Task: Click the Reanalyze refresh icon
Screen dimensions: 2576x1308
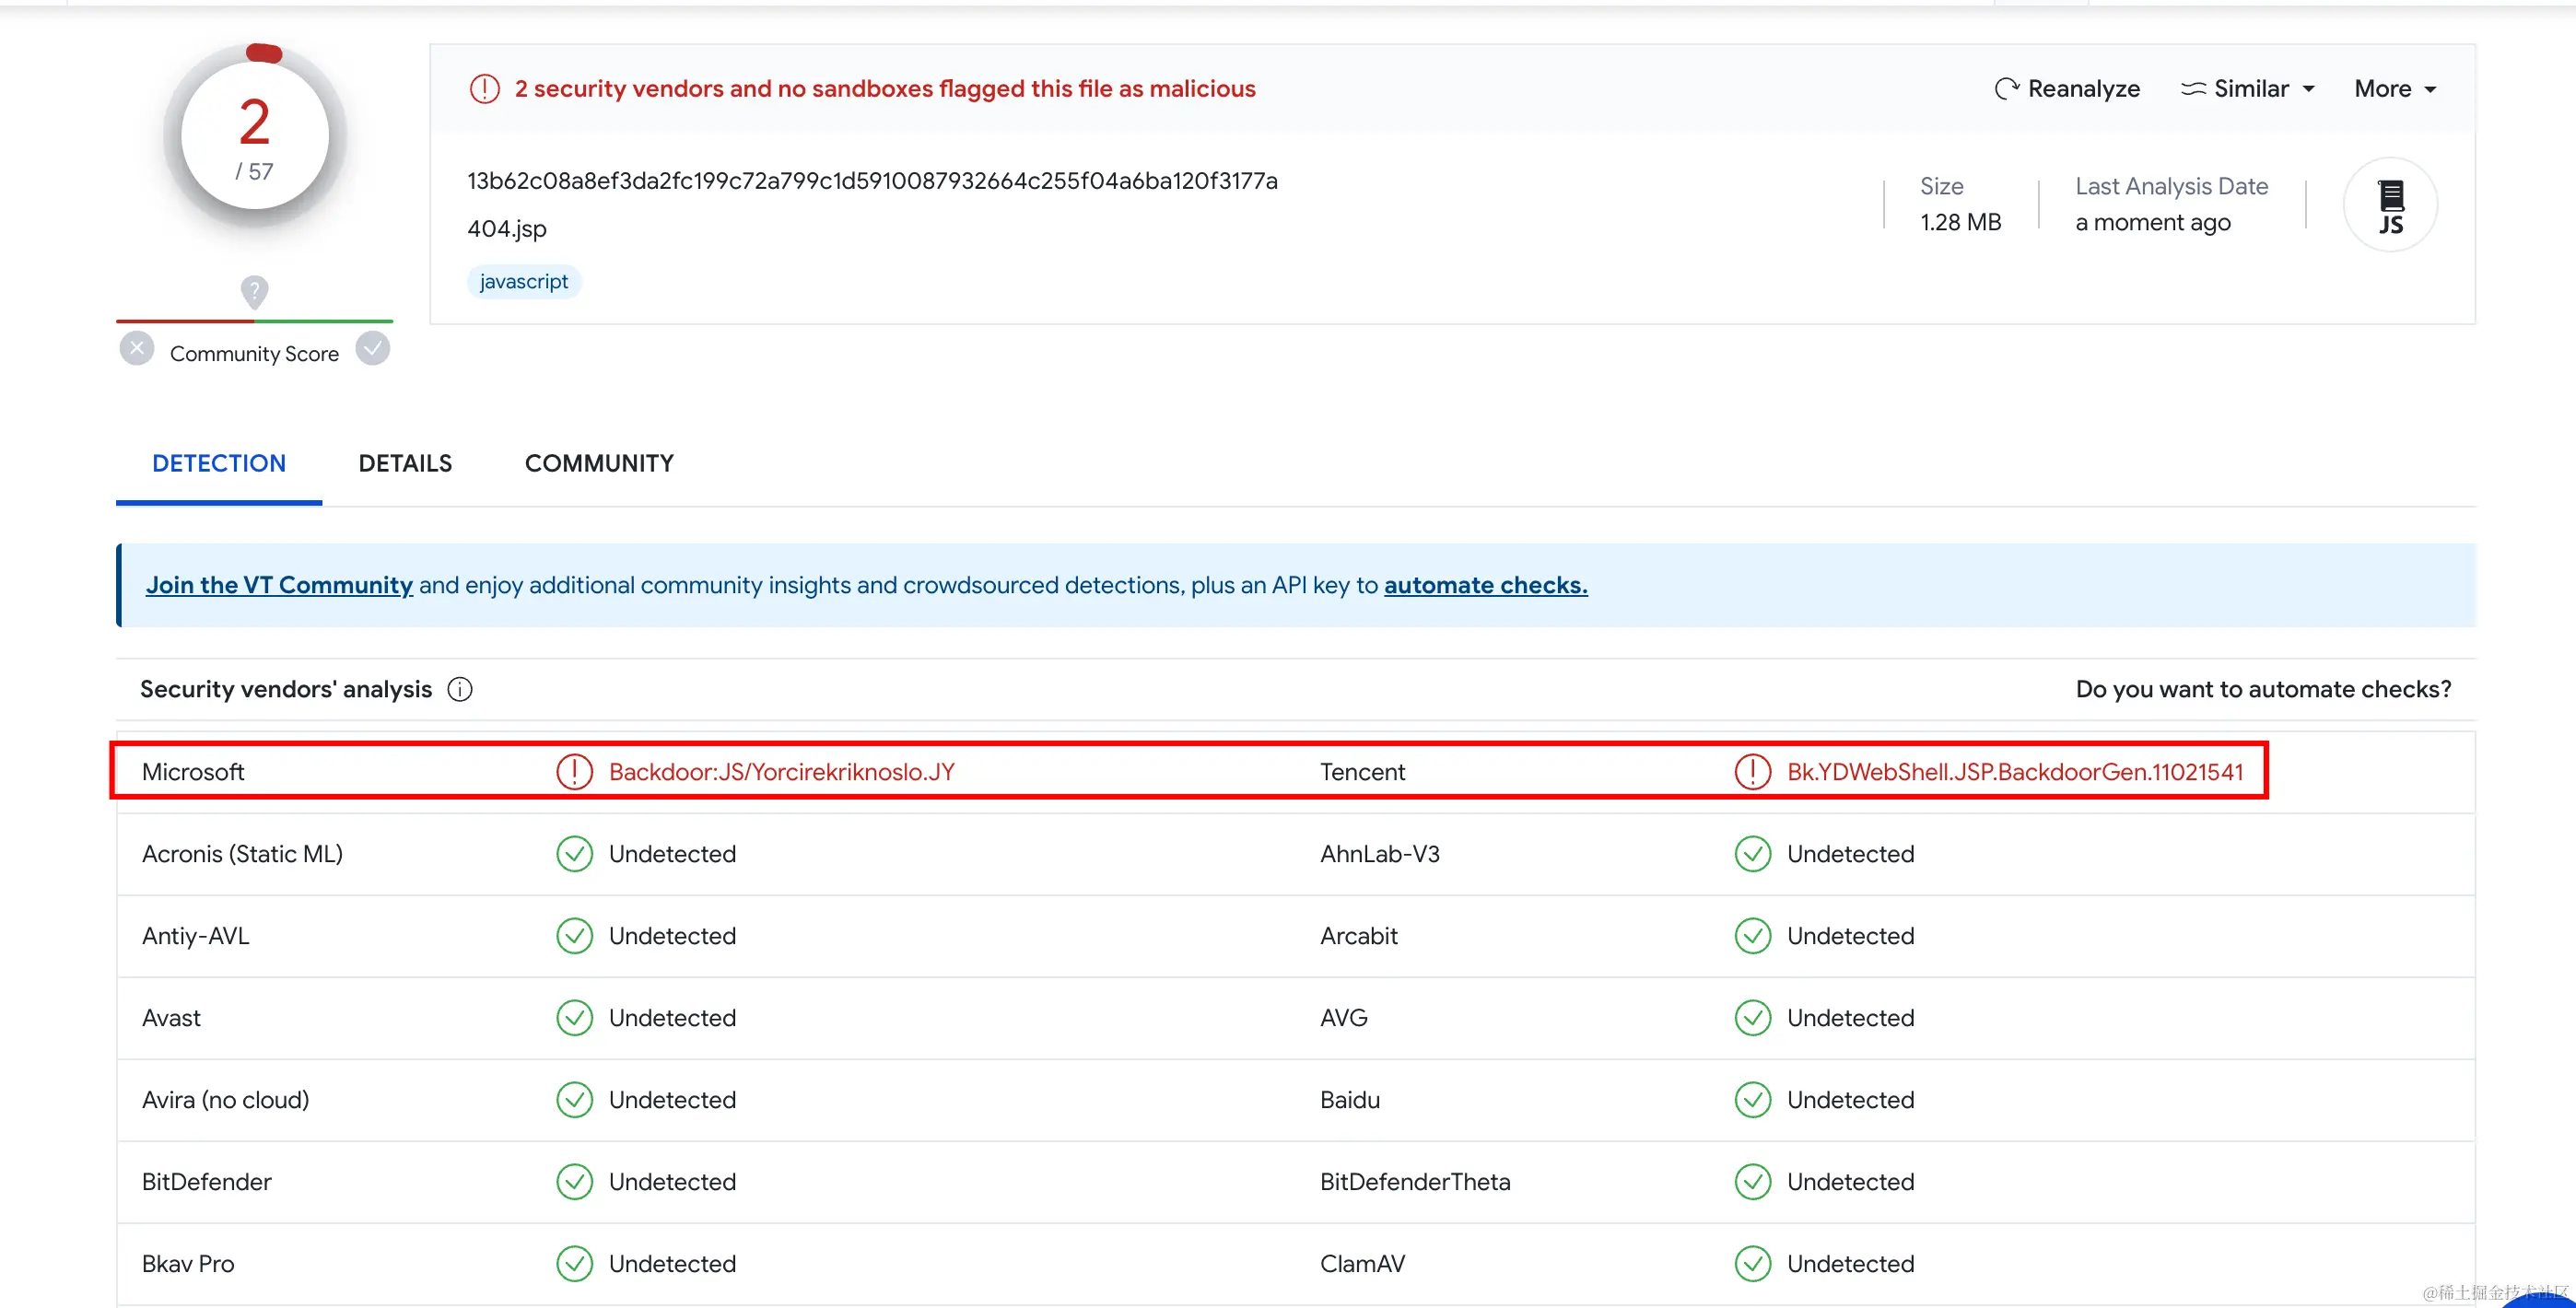Action: coord(2006,89)
